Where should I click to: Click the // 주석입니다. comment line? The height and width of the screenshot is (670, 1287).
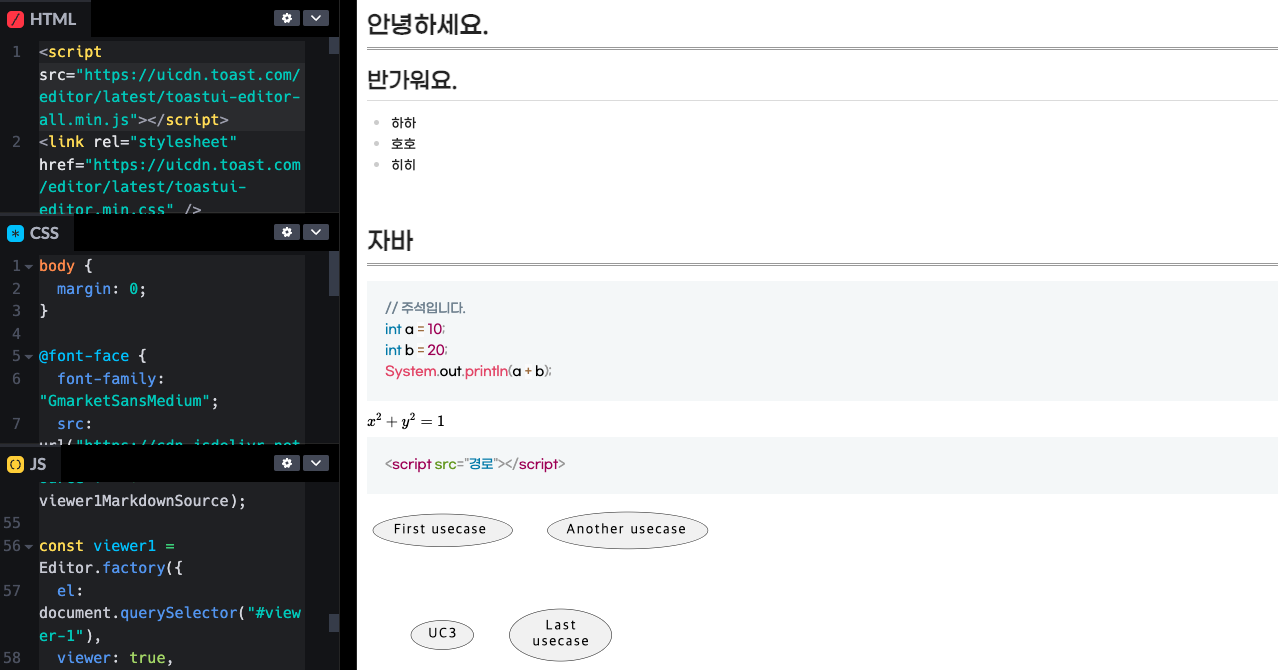pyautogui.click(x=425, y=308)
